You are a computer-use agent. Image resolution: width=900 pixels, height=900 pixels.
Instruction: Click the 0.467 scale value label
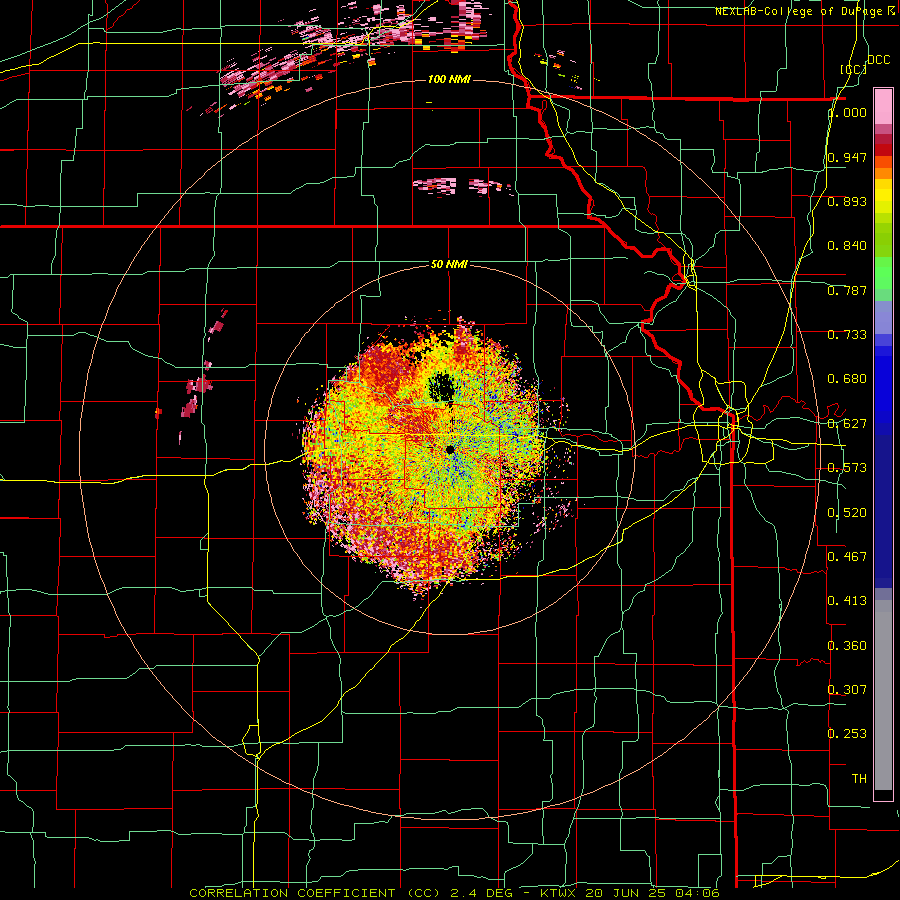[847, 556]
